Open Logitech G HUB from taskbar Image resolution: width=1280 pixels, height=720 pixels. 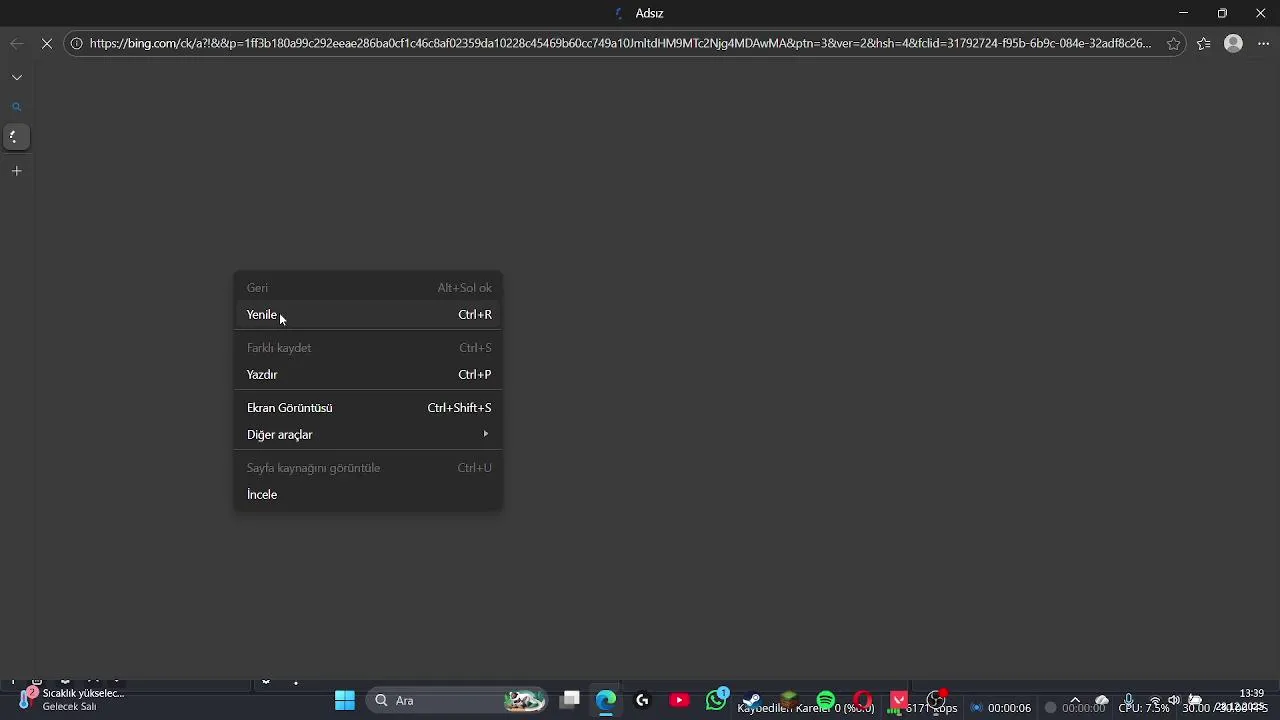pyautogui.click(x=642, y=700)
